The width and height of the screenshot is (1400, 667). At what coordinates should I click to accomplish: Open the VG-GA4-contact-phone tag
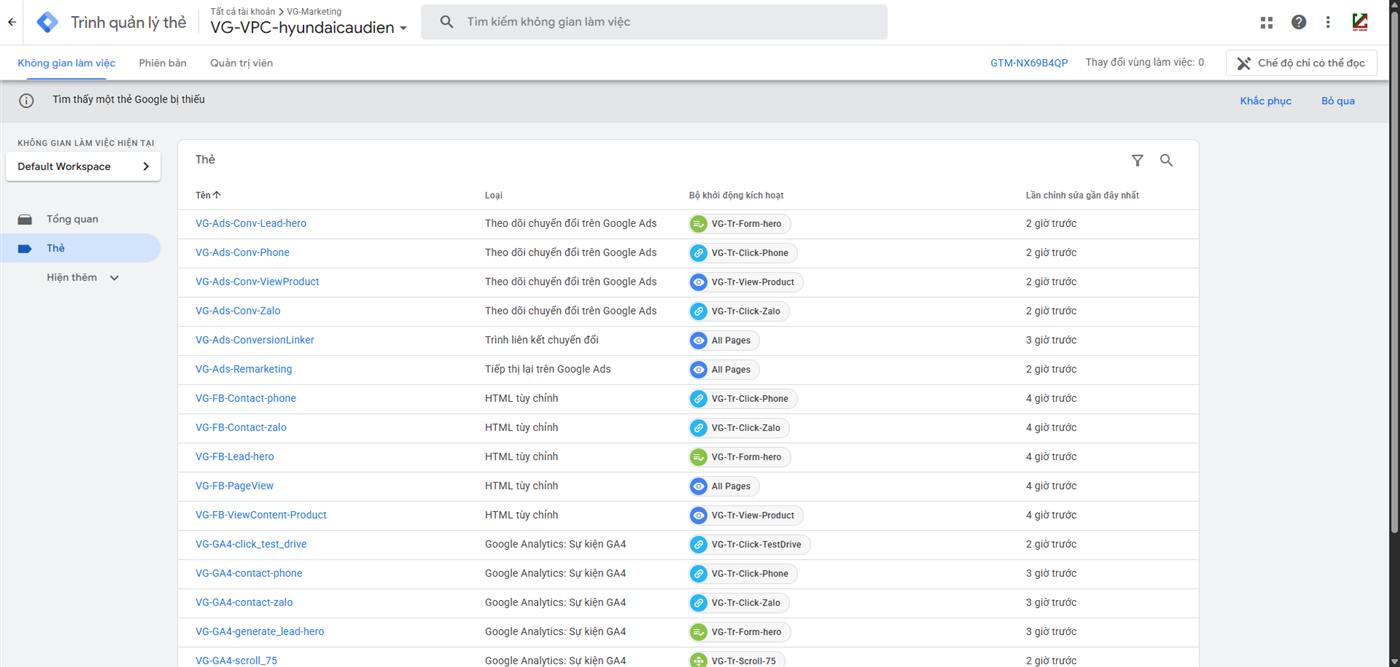(x=249, y=573)
